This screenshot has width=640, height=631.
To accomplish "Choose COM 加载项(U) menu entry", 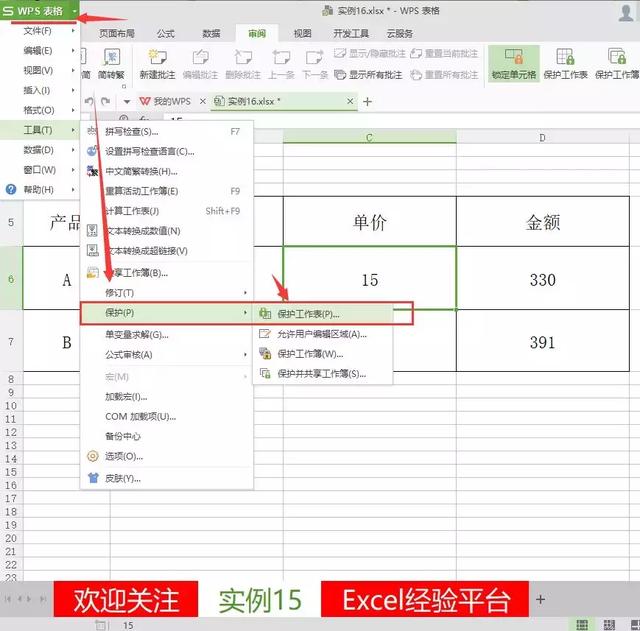I will (x=167, y=417).
